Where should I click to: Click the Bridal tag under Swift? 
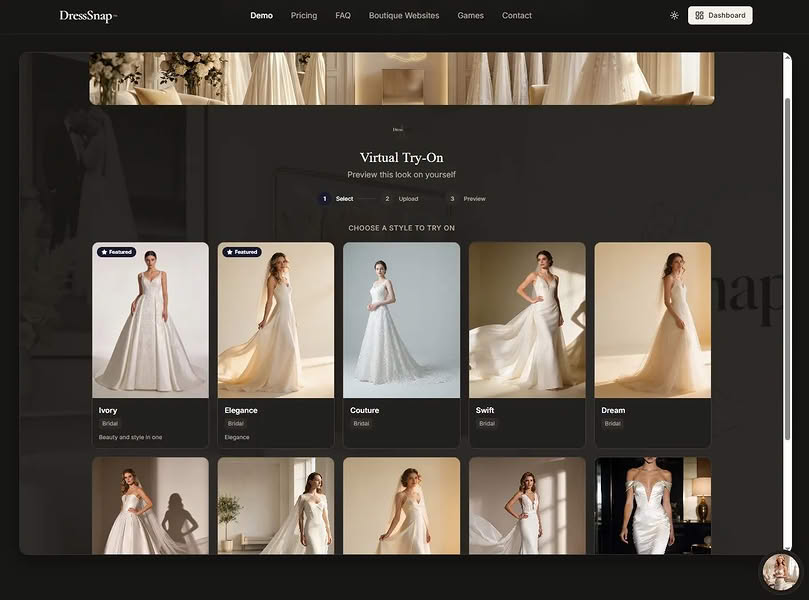click(487, 424)
